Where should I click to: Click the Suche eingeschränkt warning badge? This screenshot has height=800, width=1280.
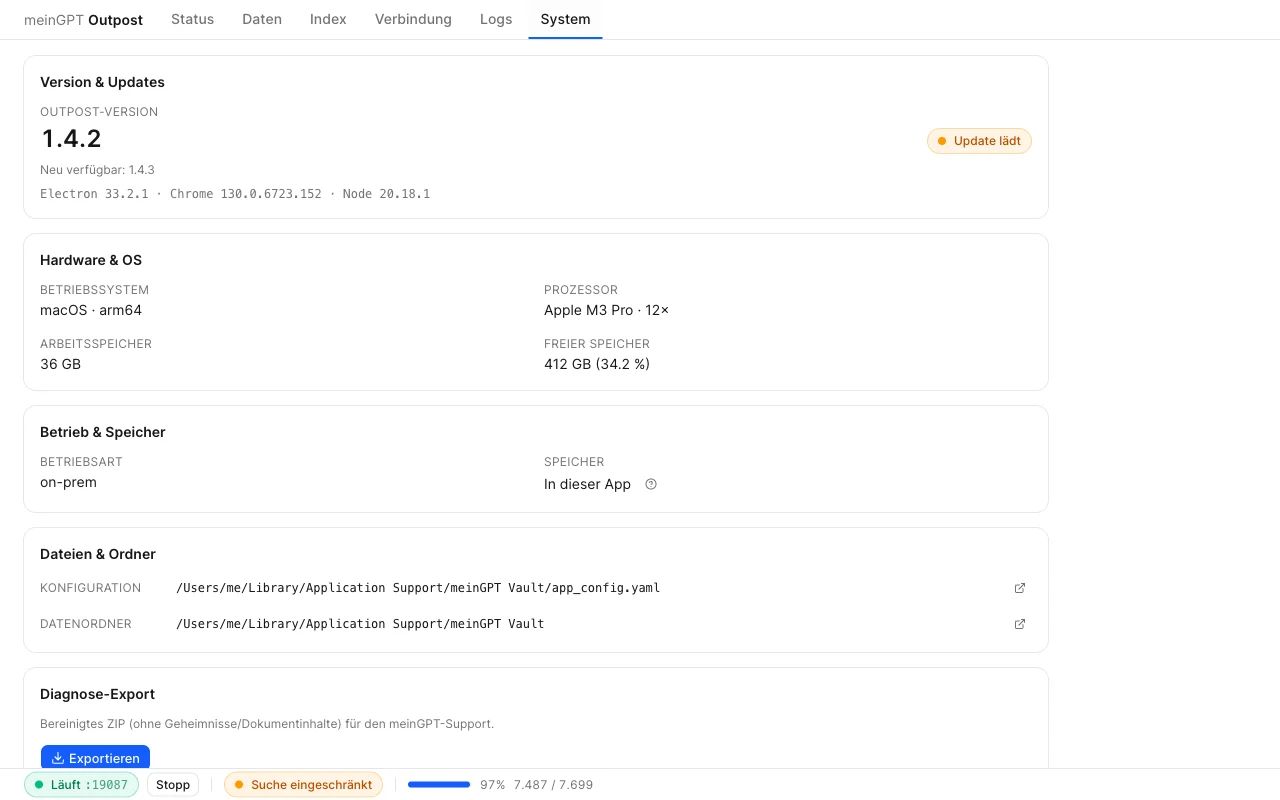point(303,785)
